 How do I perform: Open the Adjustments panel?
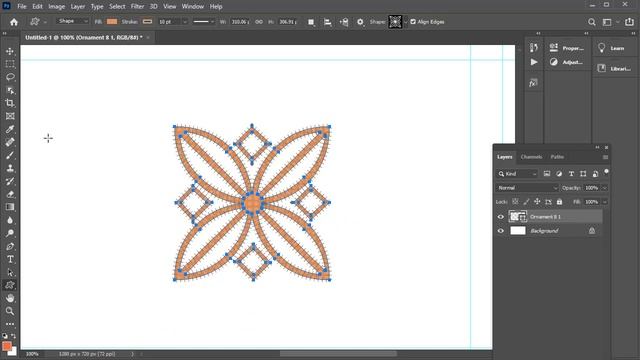[x=567, y=62]
